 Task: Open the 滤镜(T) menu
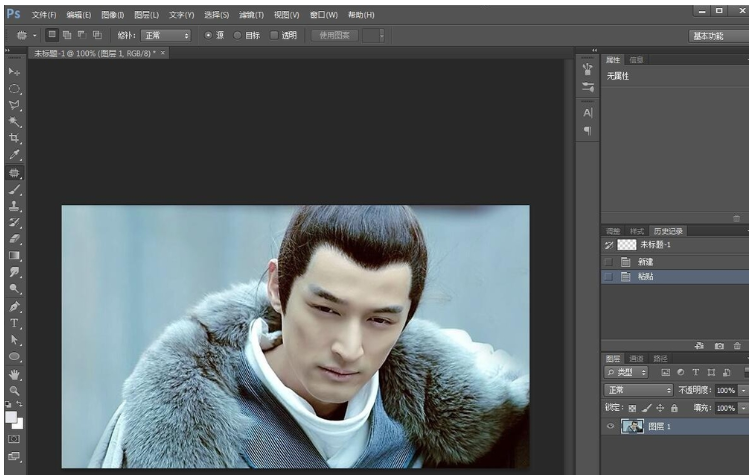pyautogui.click(x=251, y=15)
